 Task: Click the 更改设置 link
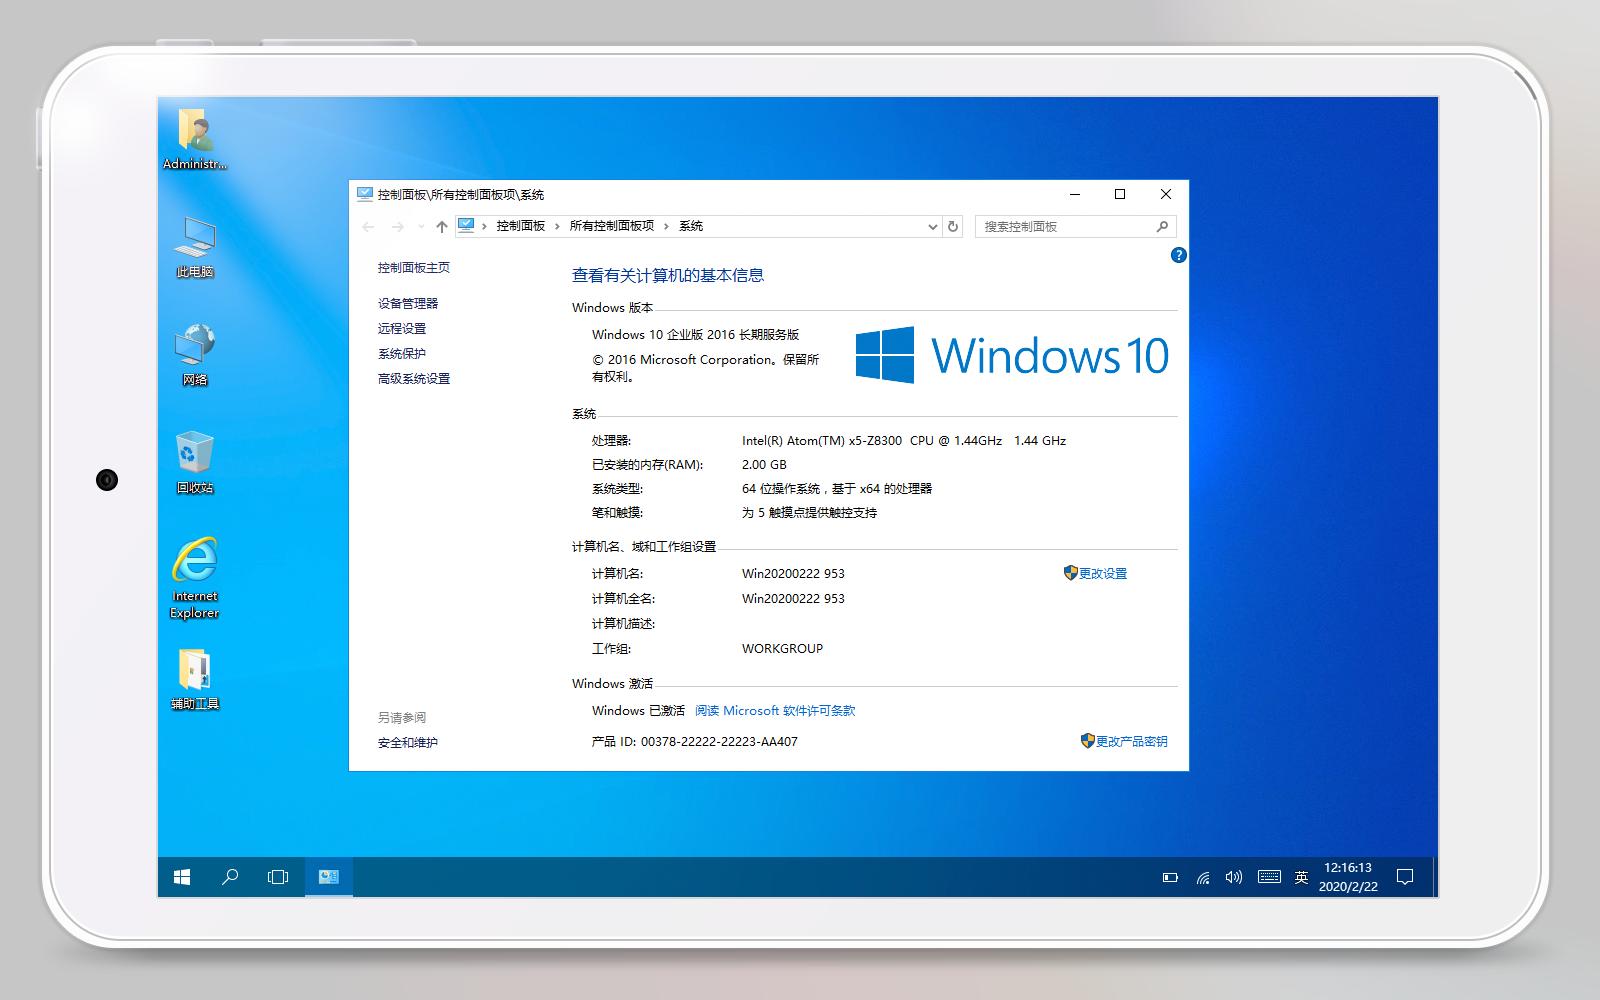(1105, 573)
